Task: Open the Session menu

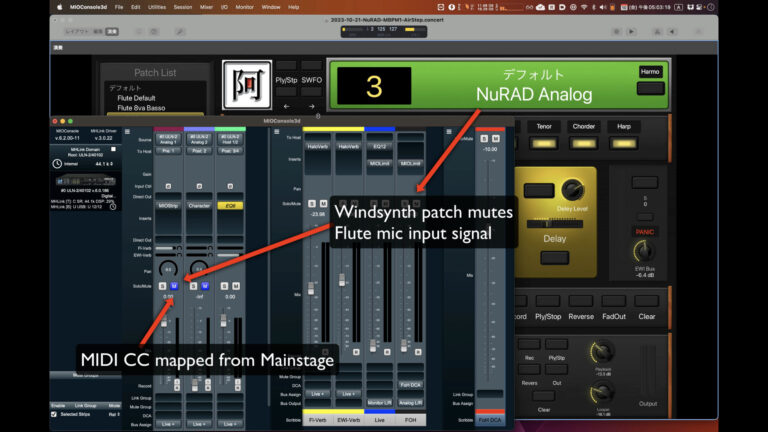Action: (x=183, y=7)
